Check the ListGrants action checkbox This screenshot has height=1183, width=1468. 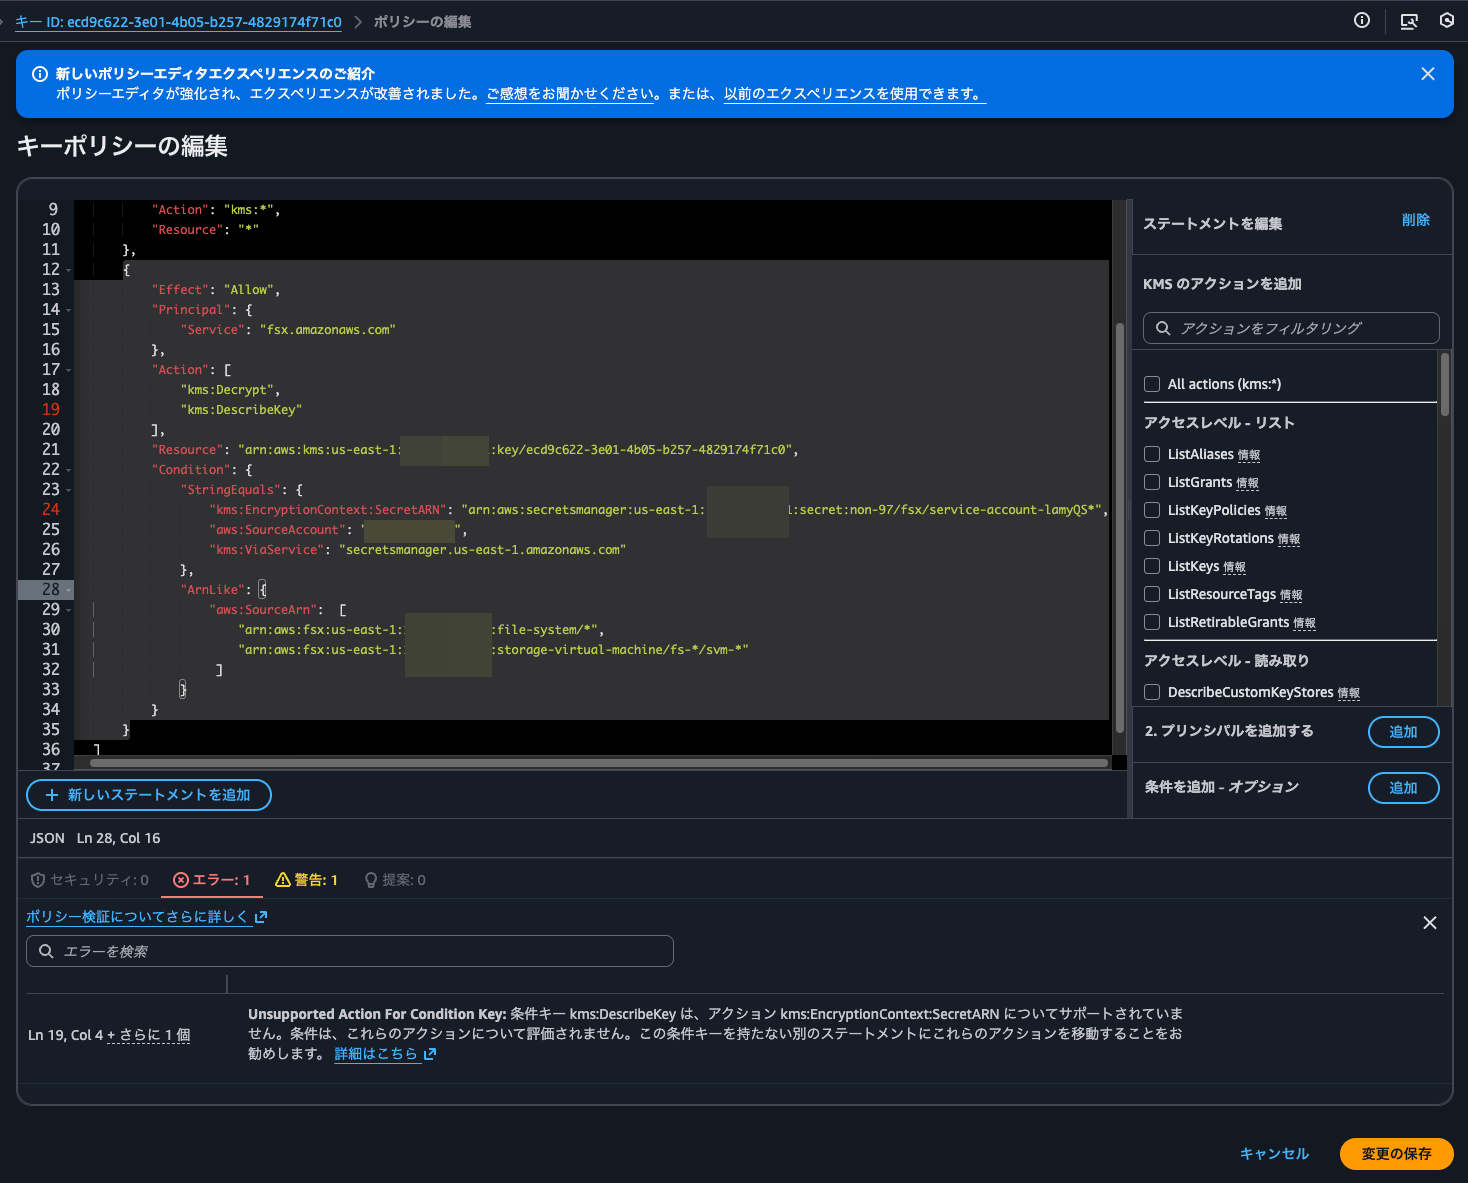pos(1152,482)
